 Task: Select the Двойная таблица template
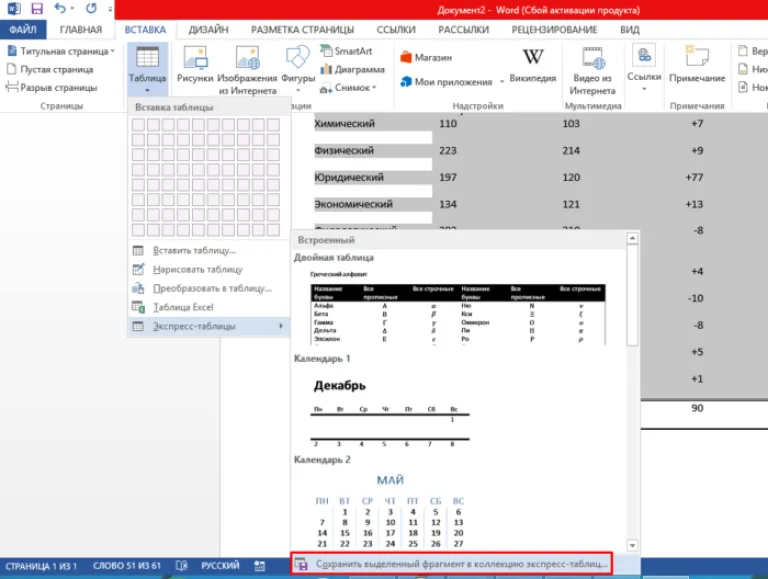tap(457, 308)
